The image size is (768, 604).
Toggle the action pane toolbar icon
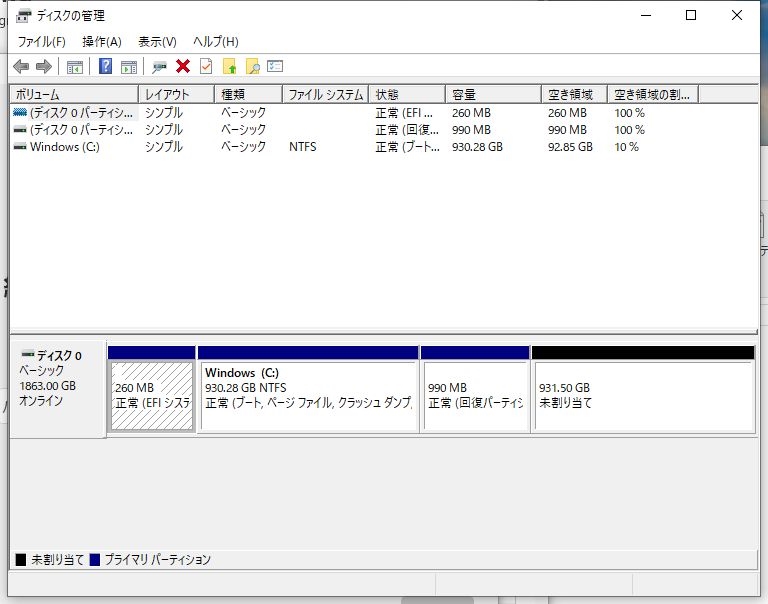point(129,67)
